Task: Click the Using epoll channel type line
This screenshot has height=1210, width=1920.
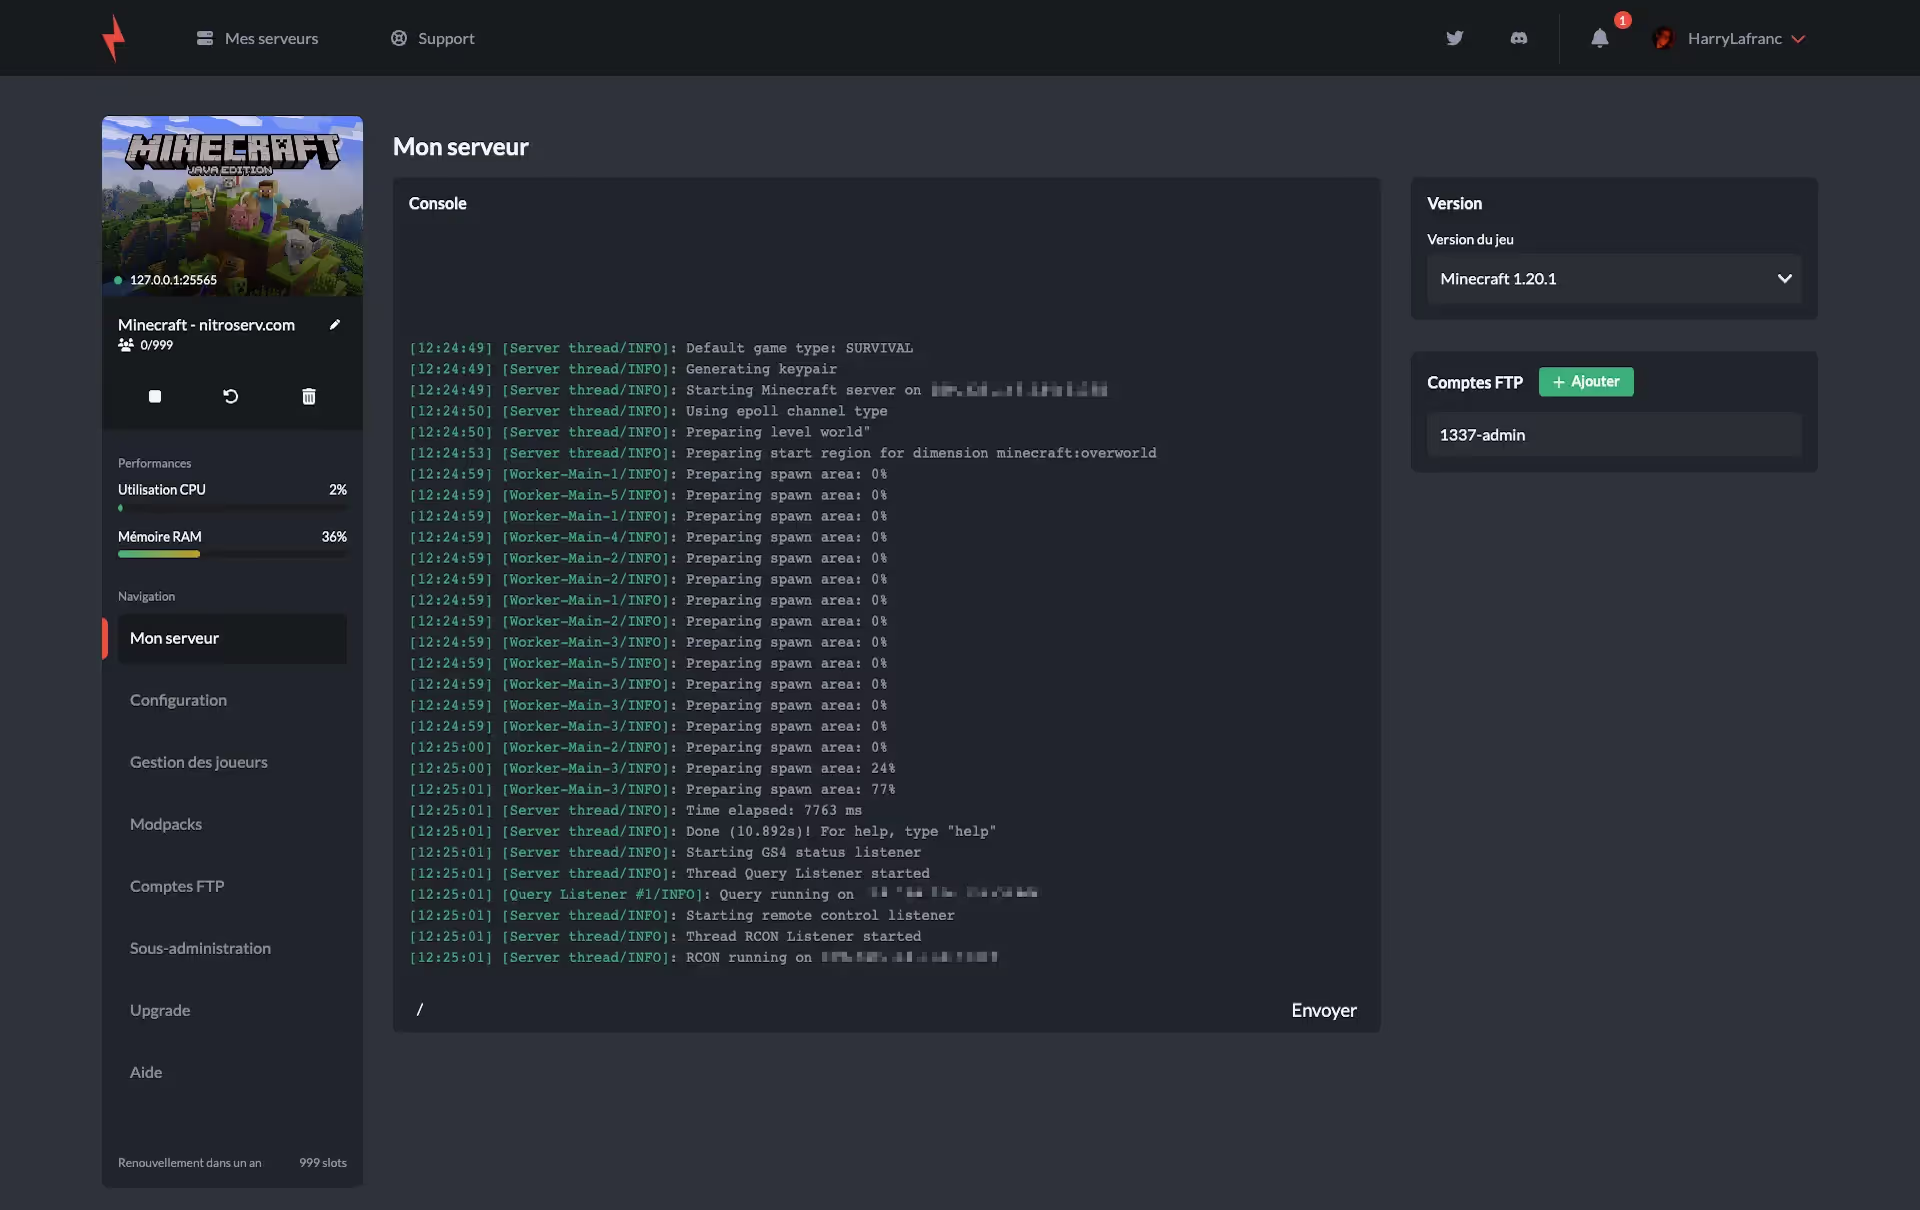Action: [x=648, y=411]
